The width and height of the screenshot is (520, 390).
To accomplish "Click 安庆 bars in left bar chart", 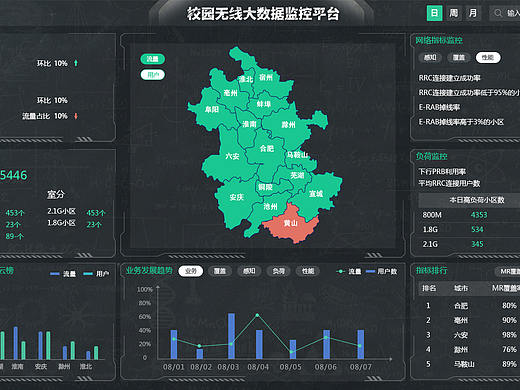I will (44, 345).
